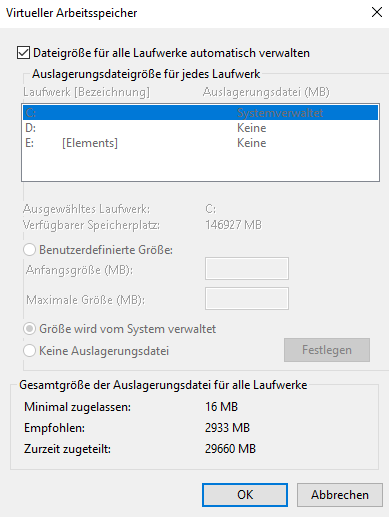Viewport: 389px width, 517px height.
Task: Choose Größe wird vom System verwaltet option
Action: pos(30,329)
